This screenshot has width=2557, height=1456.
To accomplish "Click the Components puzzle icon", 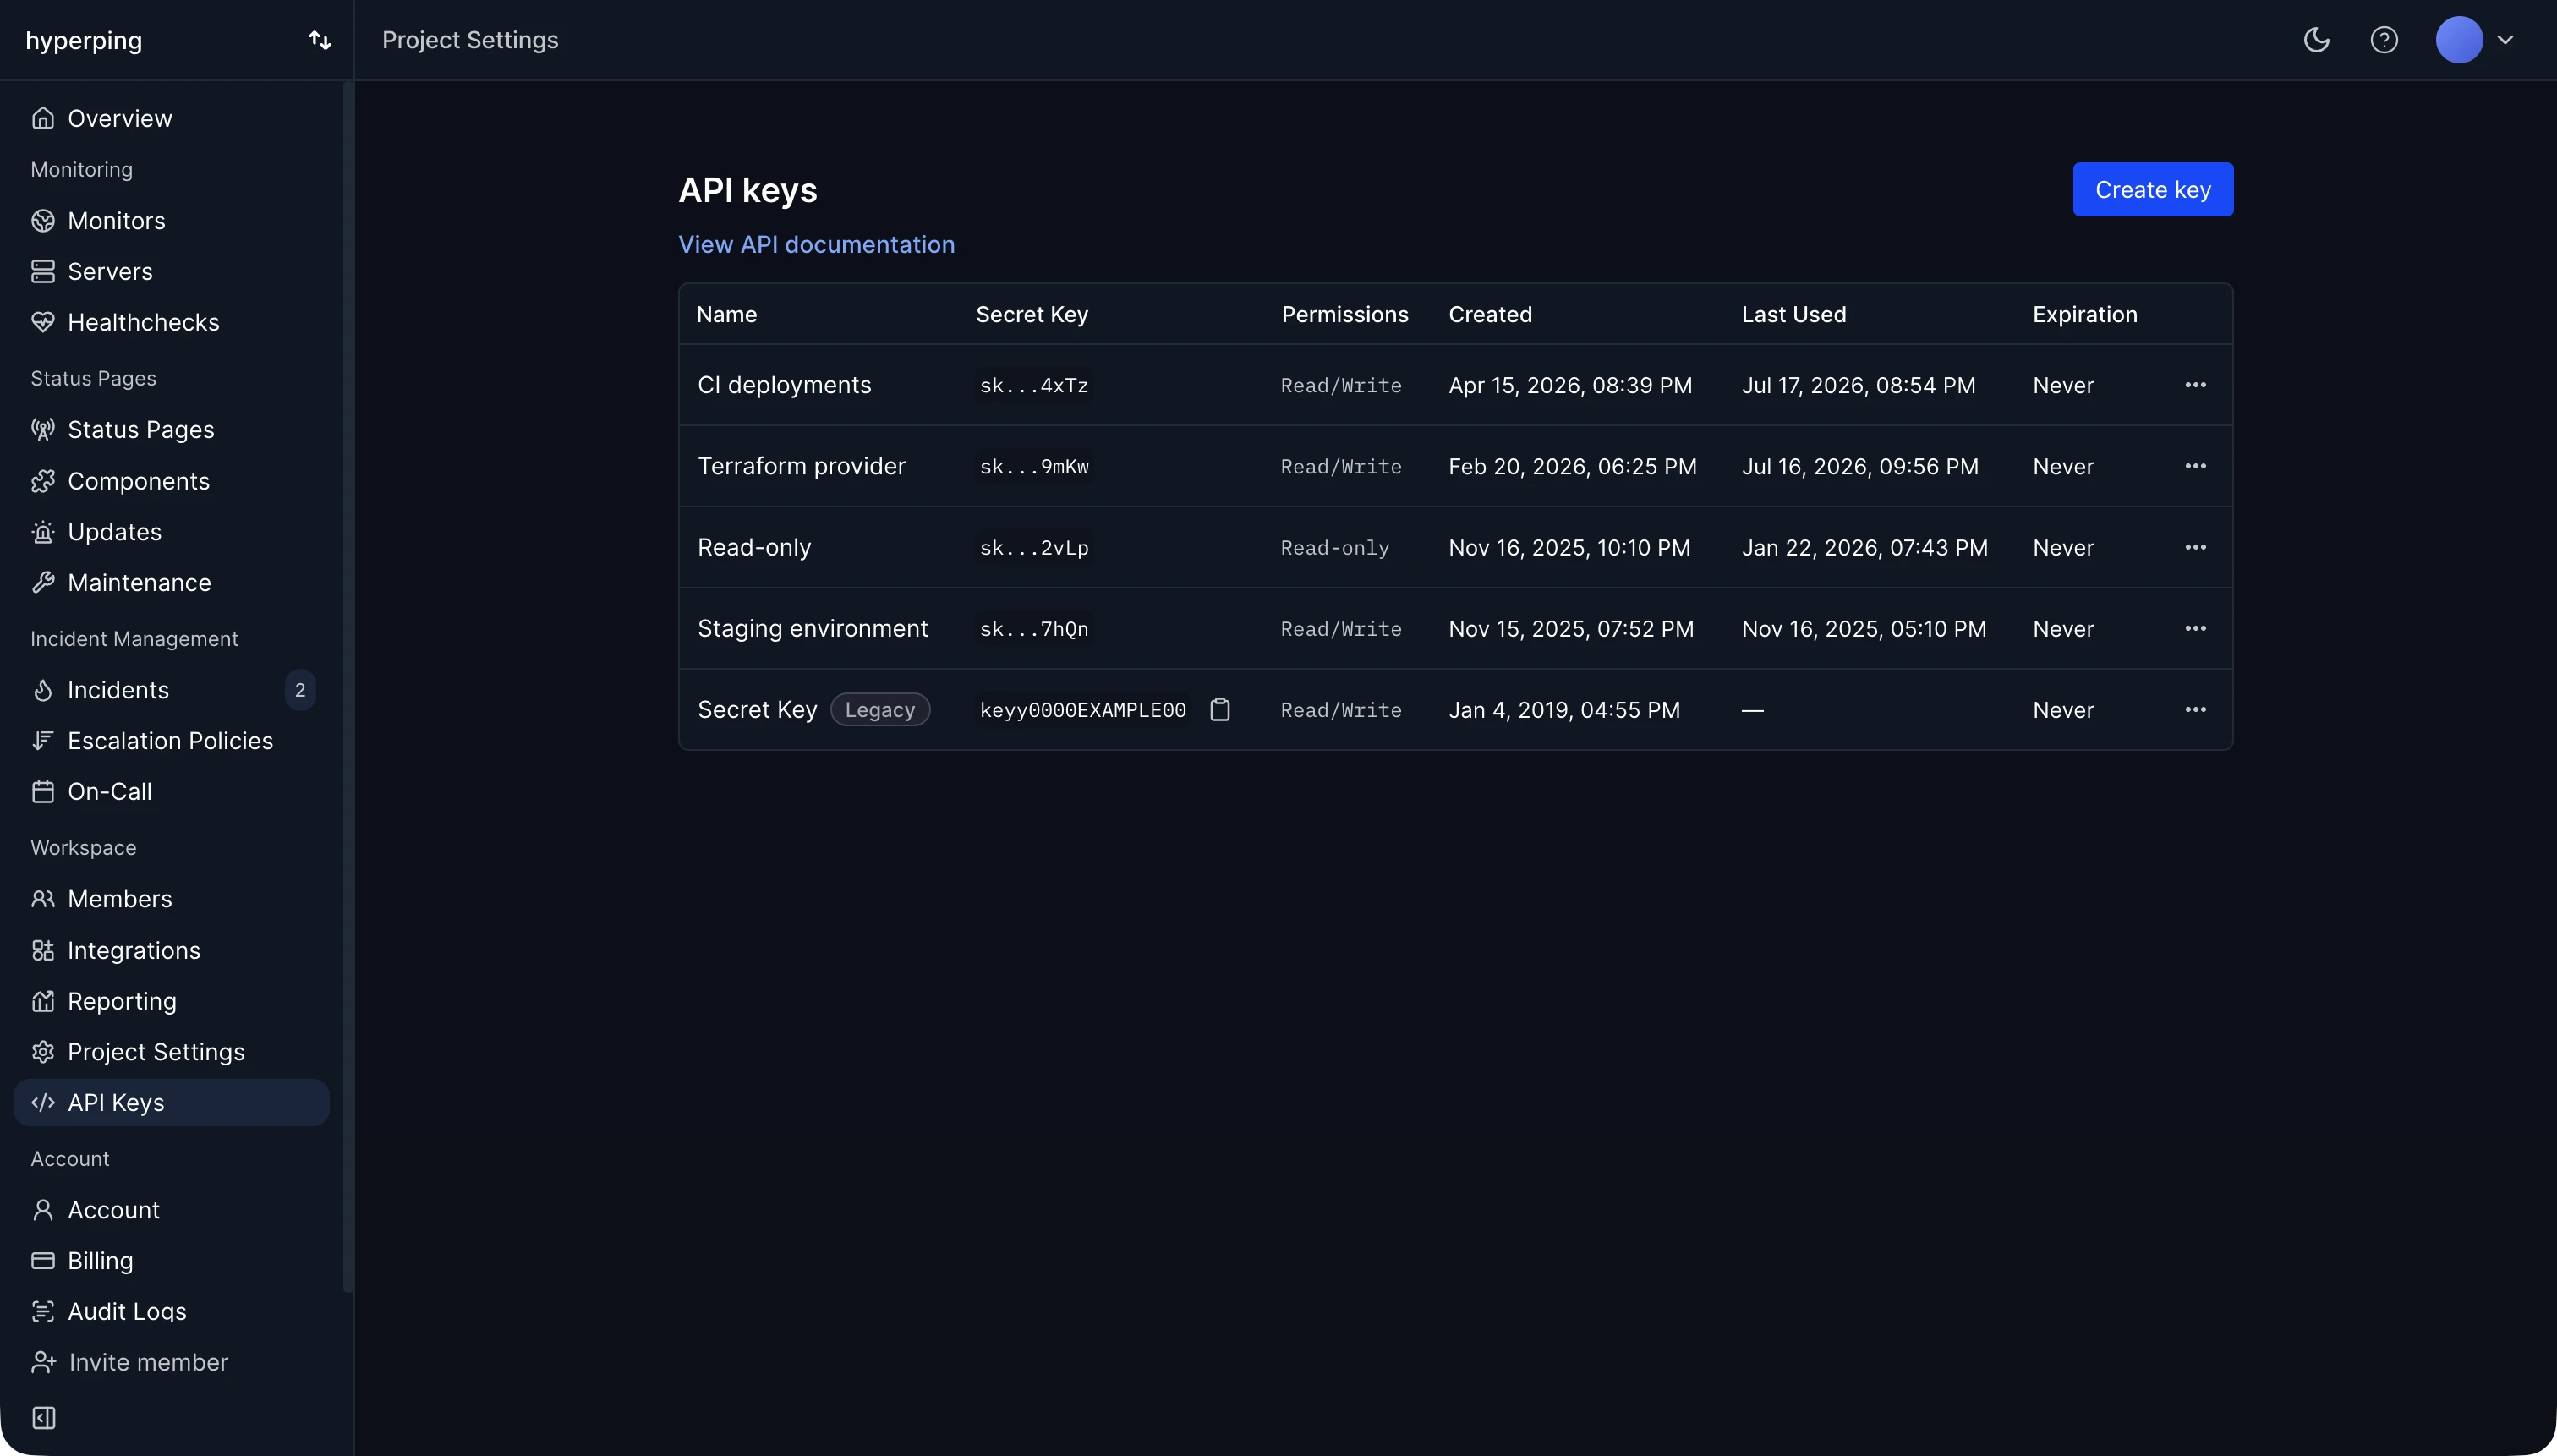I will 43,481.
